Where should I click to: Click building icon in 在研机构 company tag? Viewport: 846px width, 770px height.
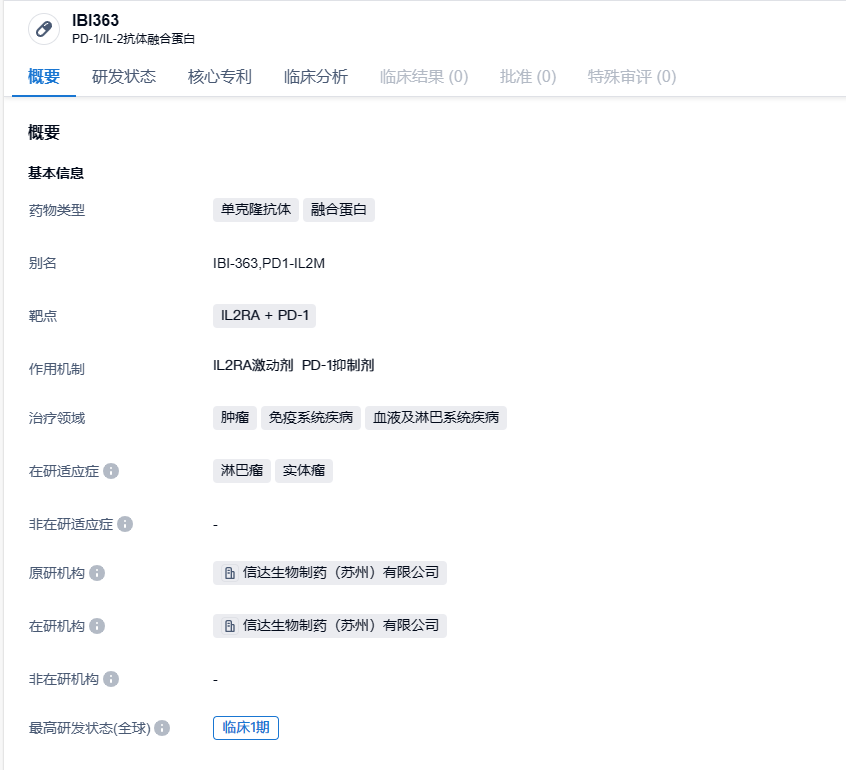pos(230,626)
